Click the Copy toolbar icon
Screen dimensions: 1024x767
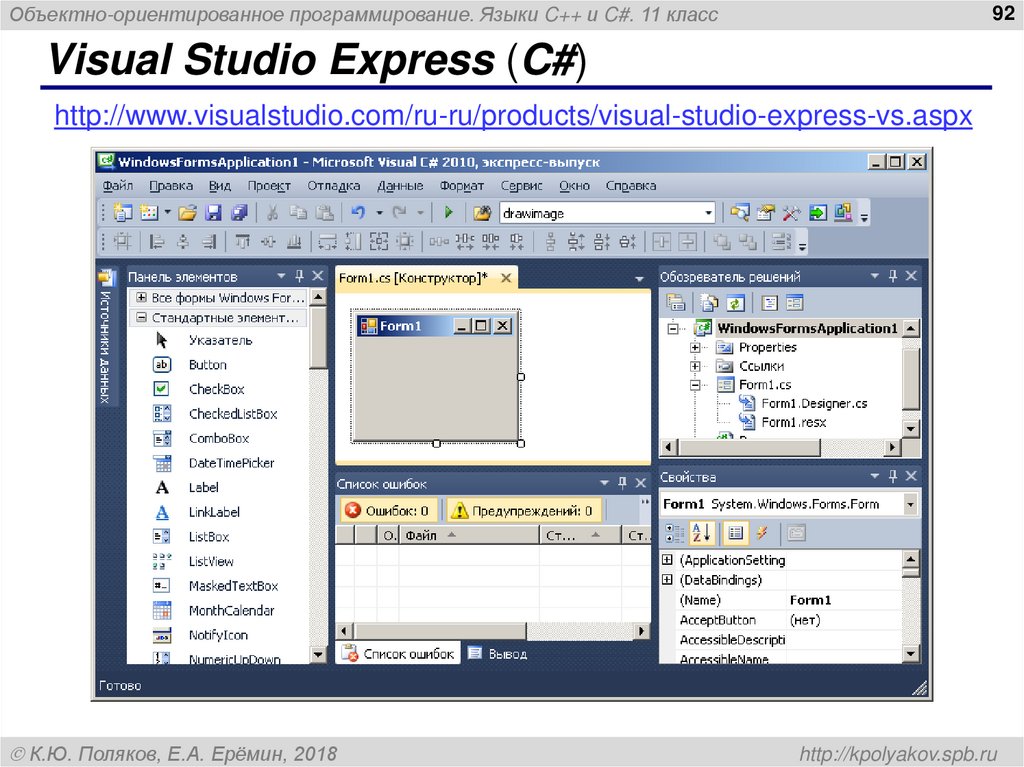click(x=298, y=213)
